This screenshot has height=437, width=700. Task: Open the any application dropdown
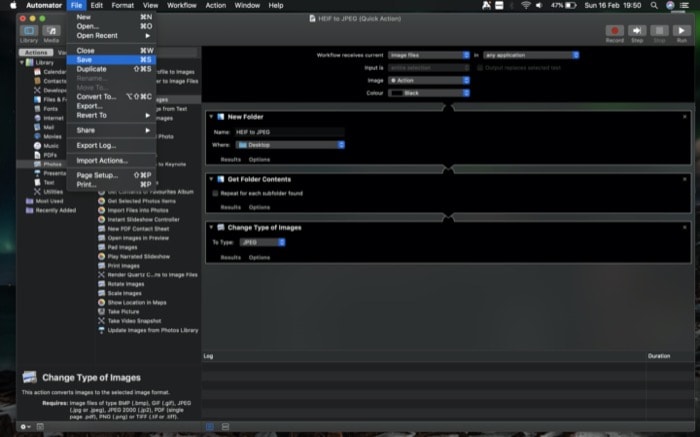(x=531, y=55)
